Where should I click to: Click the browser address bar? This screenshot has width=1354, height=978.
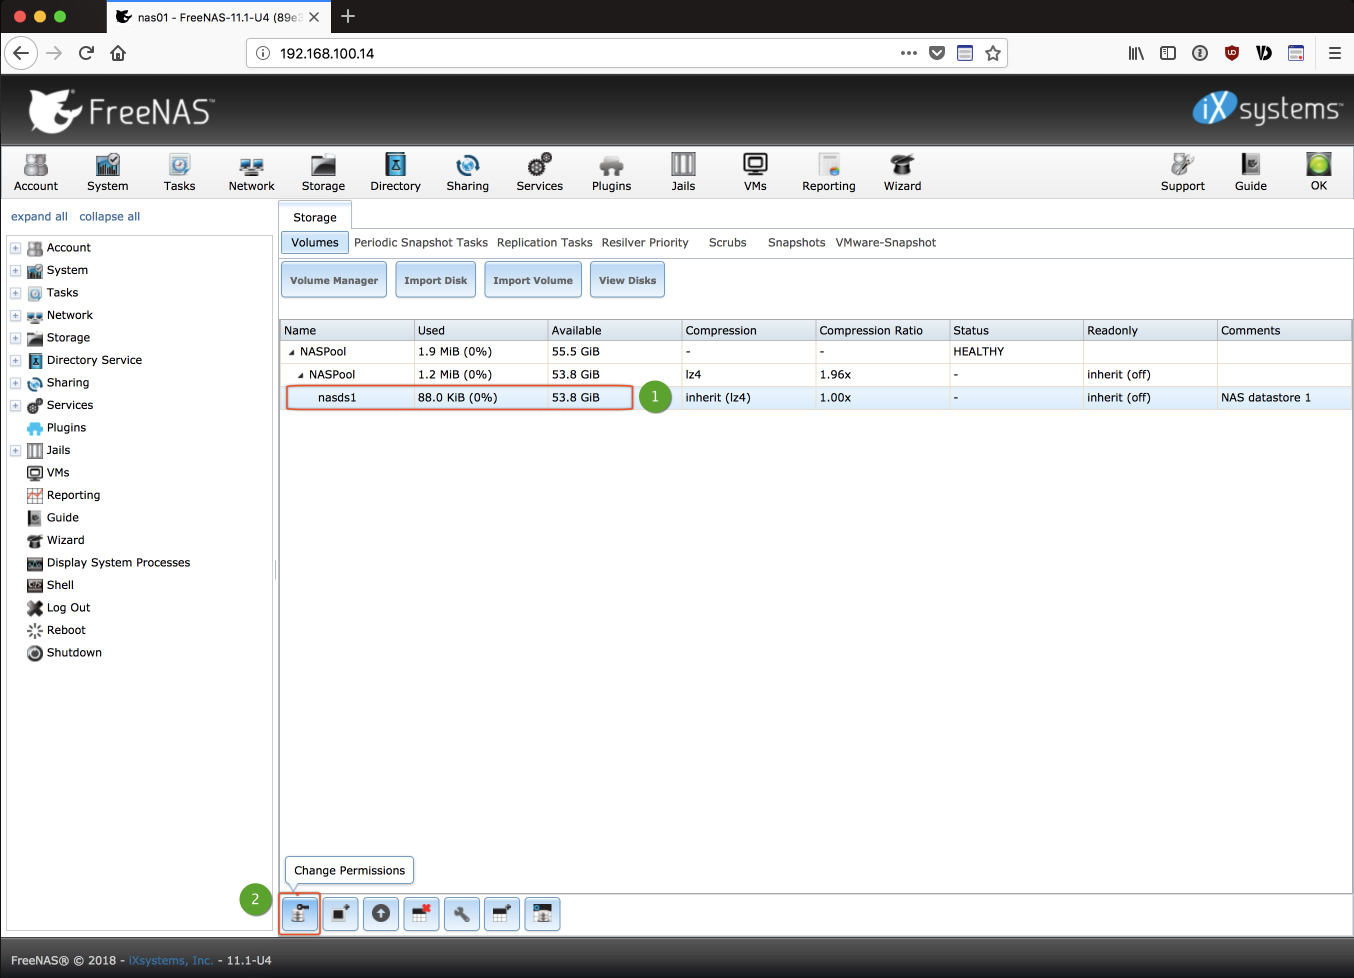tap(580, 53)
